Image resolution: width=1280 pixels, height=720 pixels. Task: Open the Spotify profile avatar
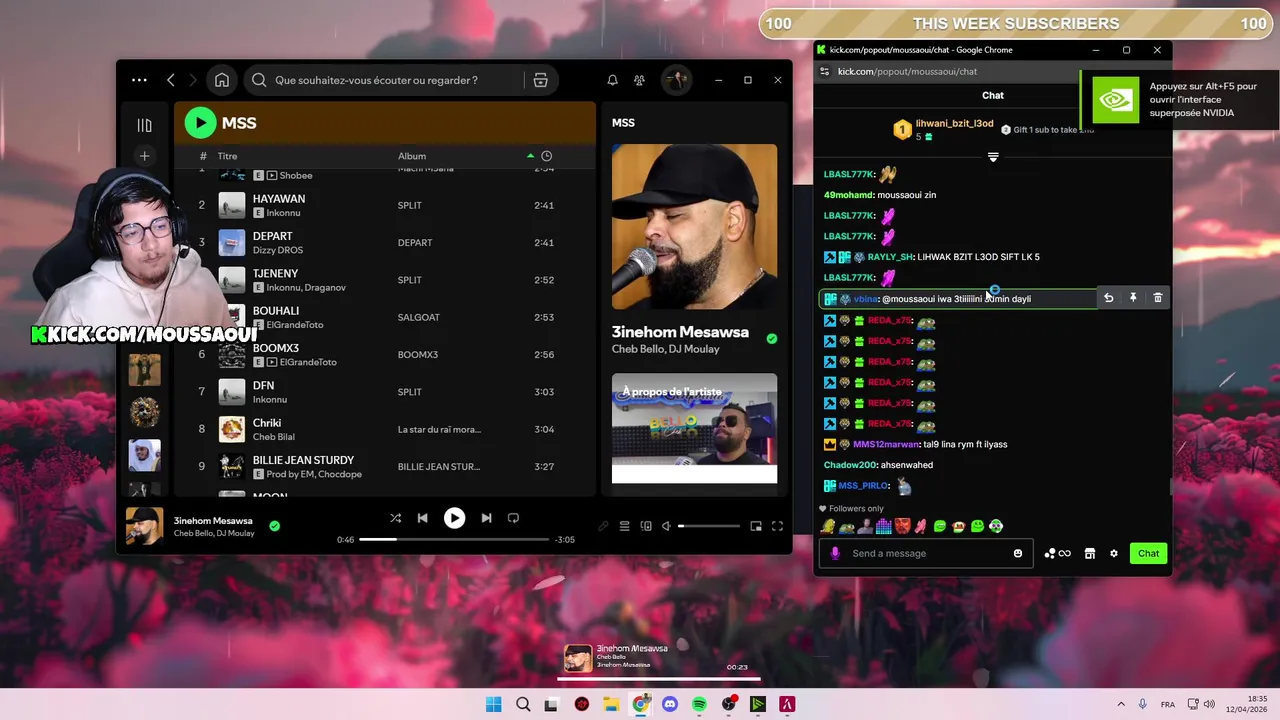click(x=676, y=80)
